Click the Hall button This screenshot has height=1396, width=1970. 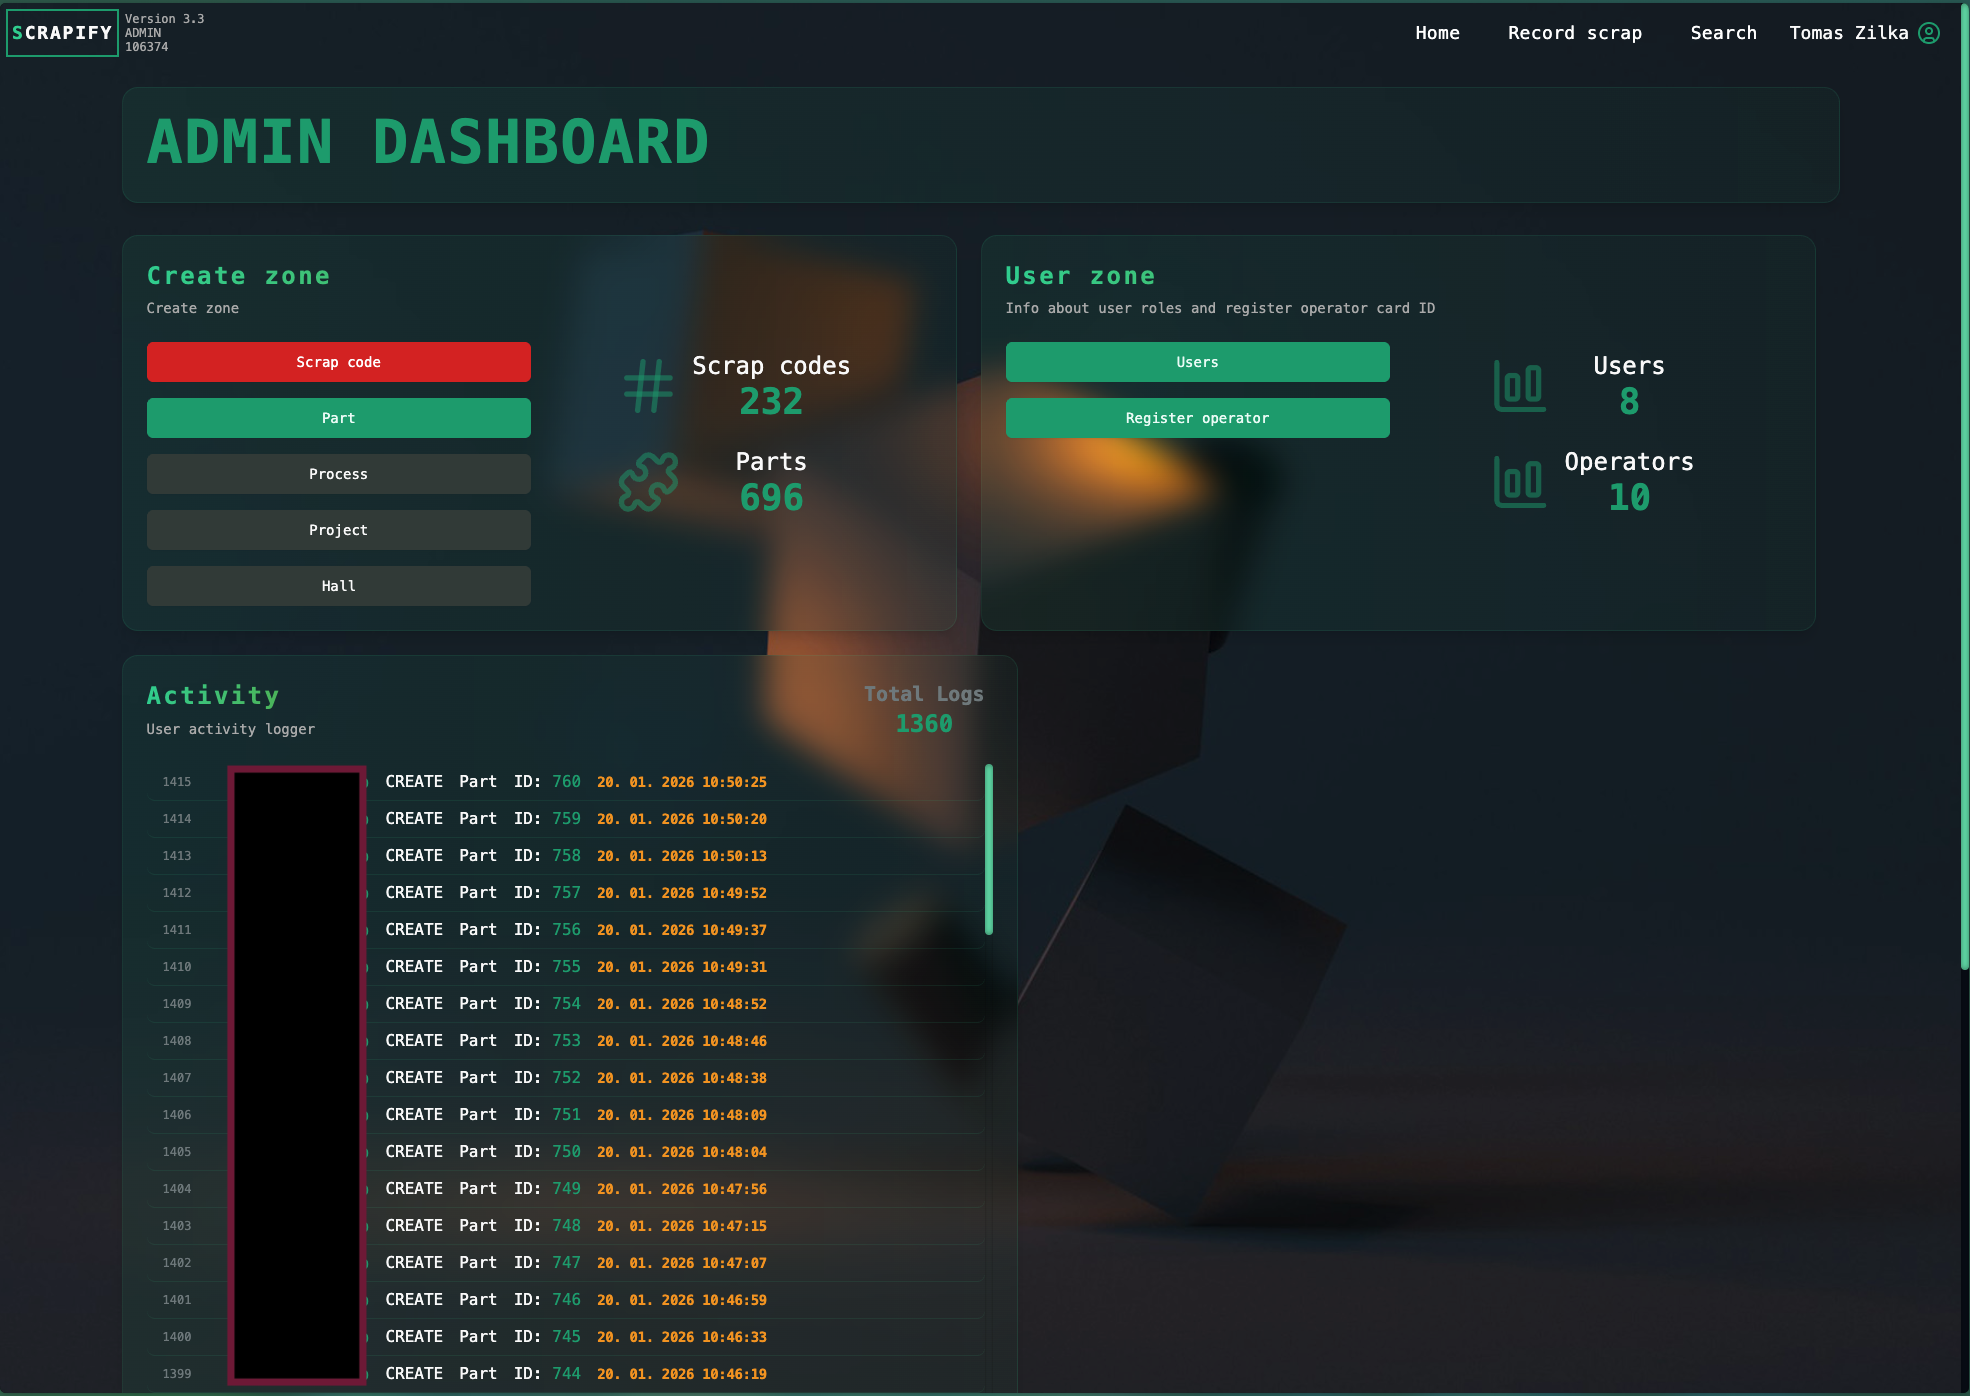[x=338, y=586]
